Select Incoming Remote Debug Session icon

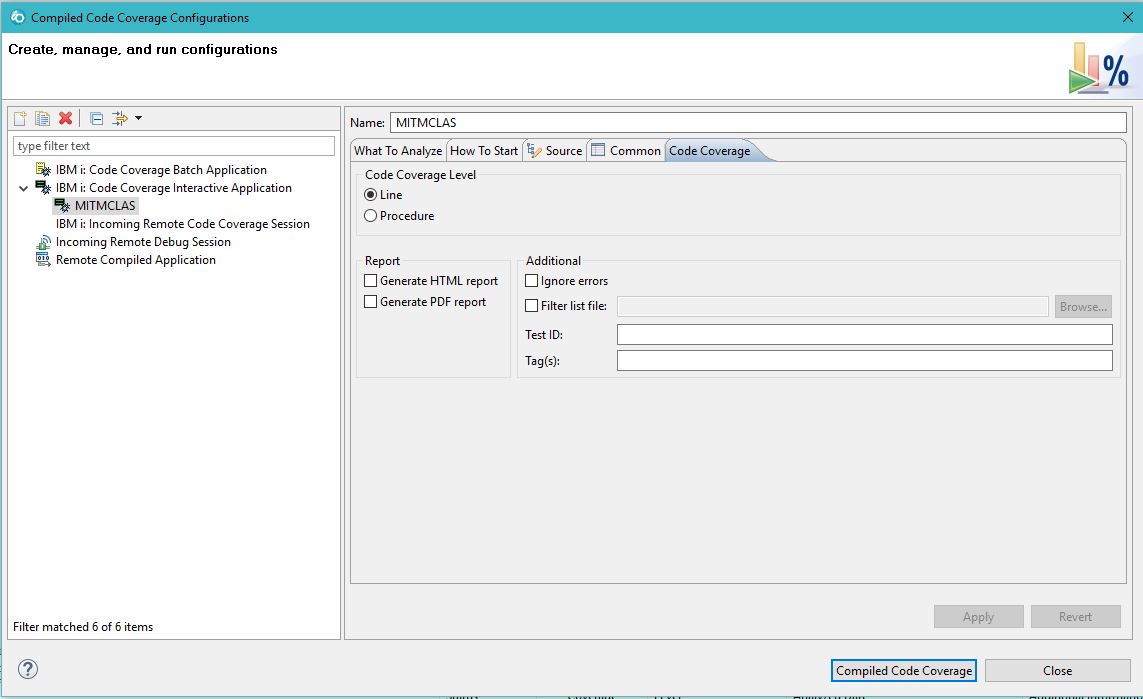pos(43,242)
